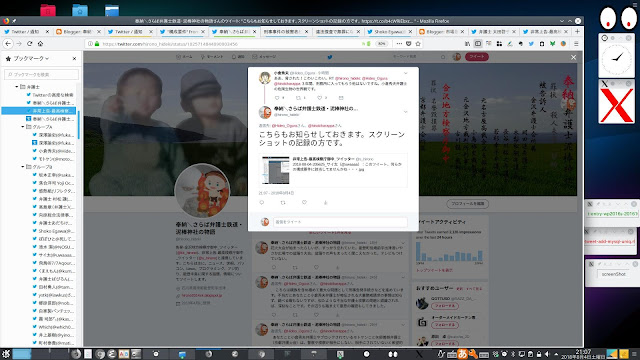Collapse the グループB bookmark folder
This screenshot has height=360, width=640.
22,167
